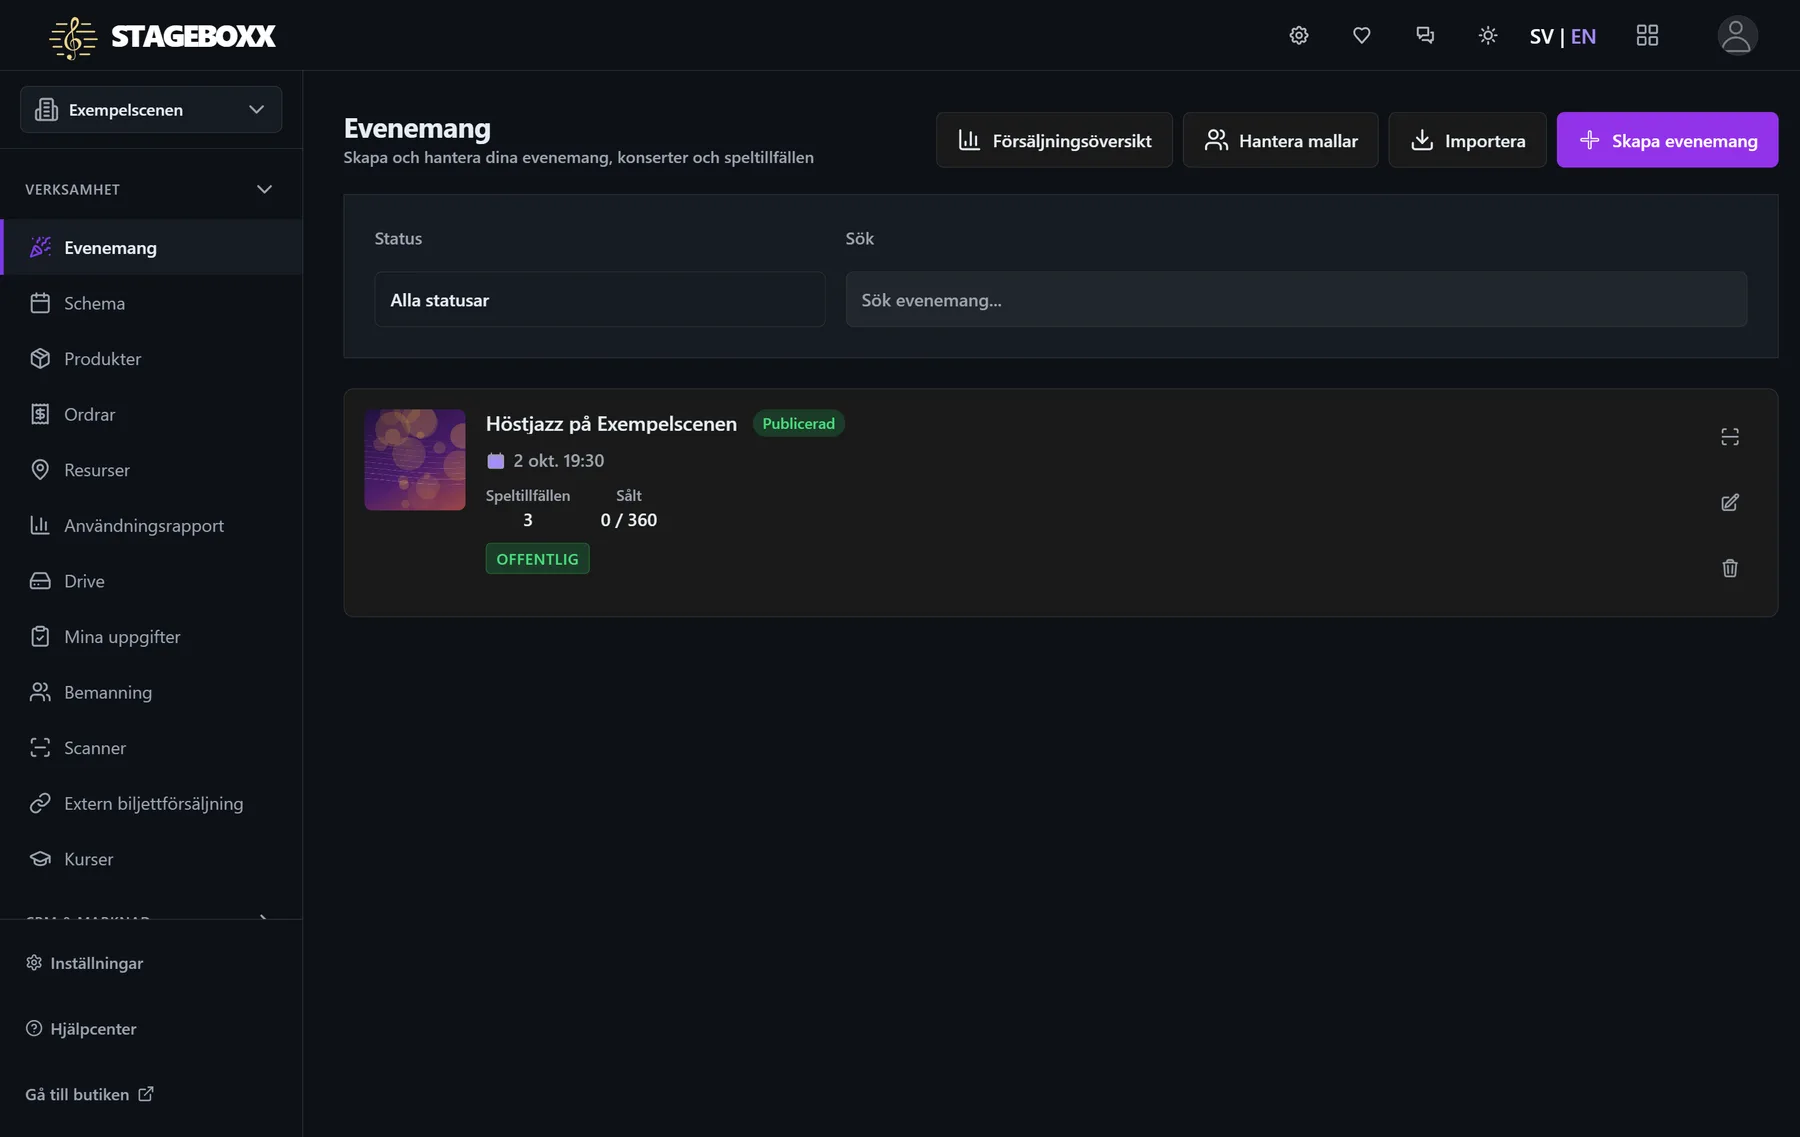Click the Resurser location pin icon
1800x1137 pixels.
(40, 470)
